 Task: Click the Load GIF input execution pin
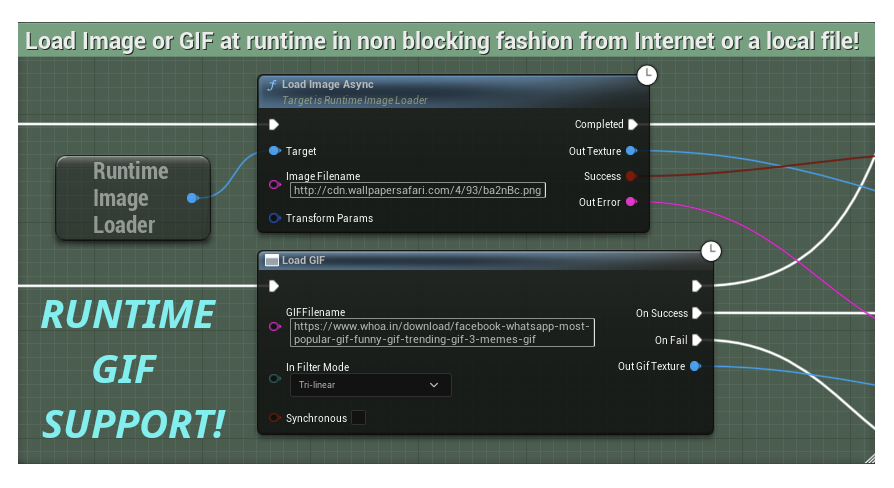tap(274, 286)
